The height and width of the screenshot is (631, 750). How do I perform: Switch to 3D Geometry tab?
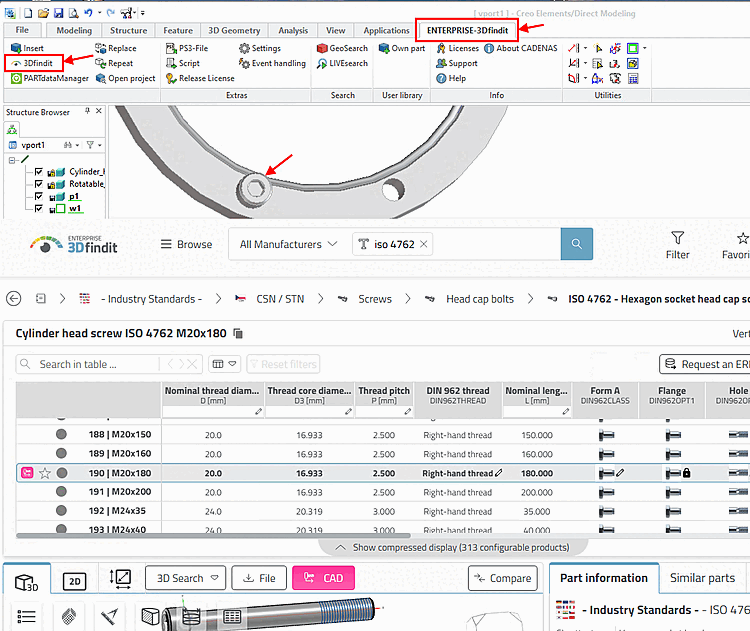pyautogui.click(x=234, y=30)
